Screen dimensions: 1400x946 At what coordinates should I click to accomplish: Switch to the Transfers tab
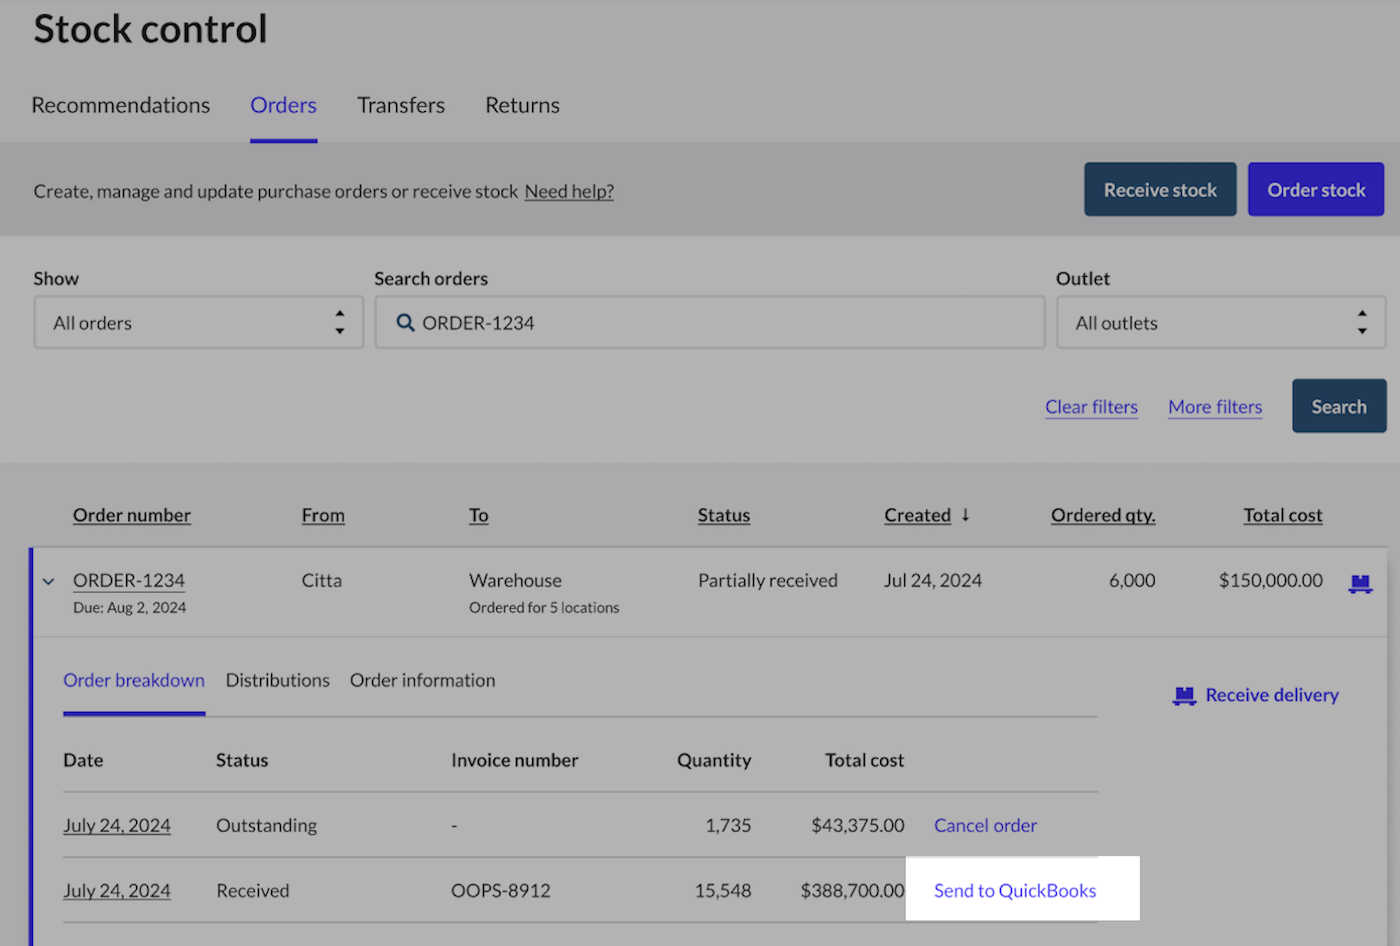click(x=401, y=105)
